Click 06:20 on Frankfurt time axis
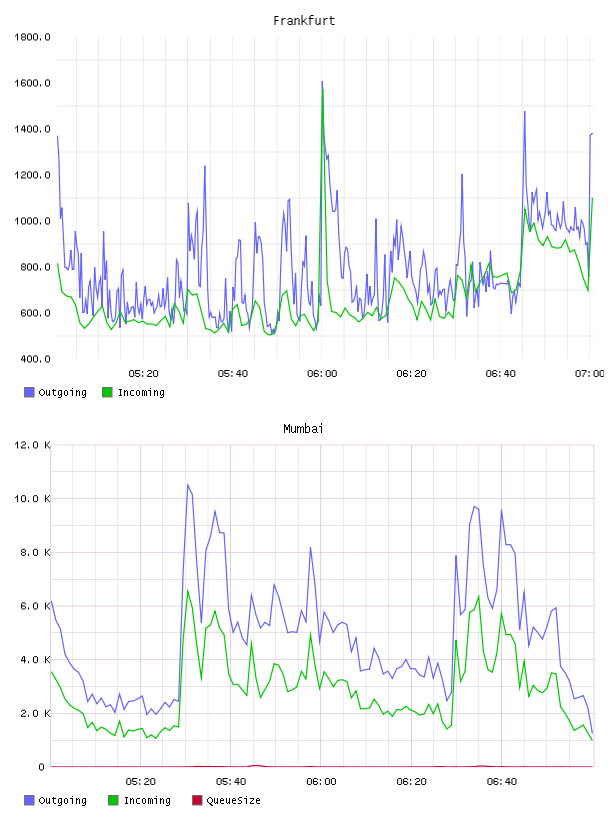The width and height of the screenshot is (608, 816). 411,374
